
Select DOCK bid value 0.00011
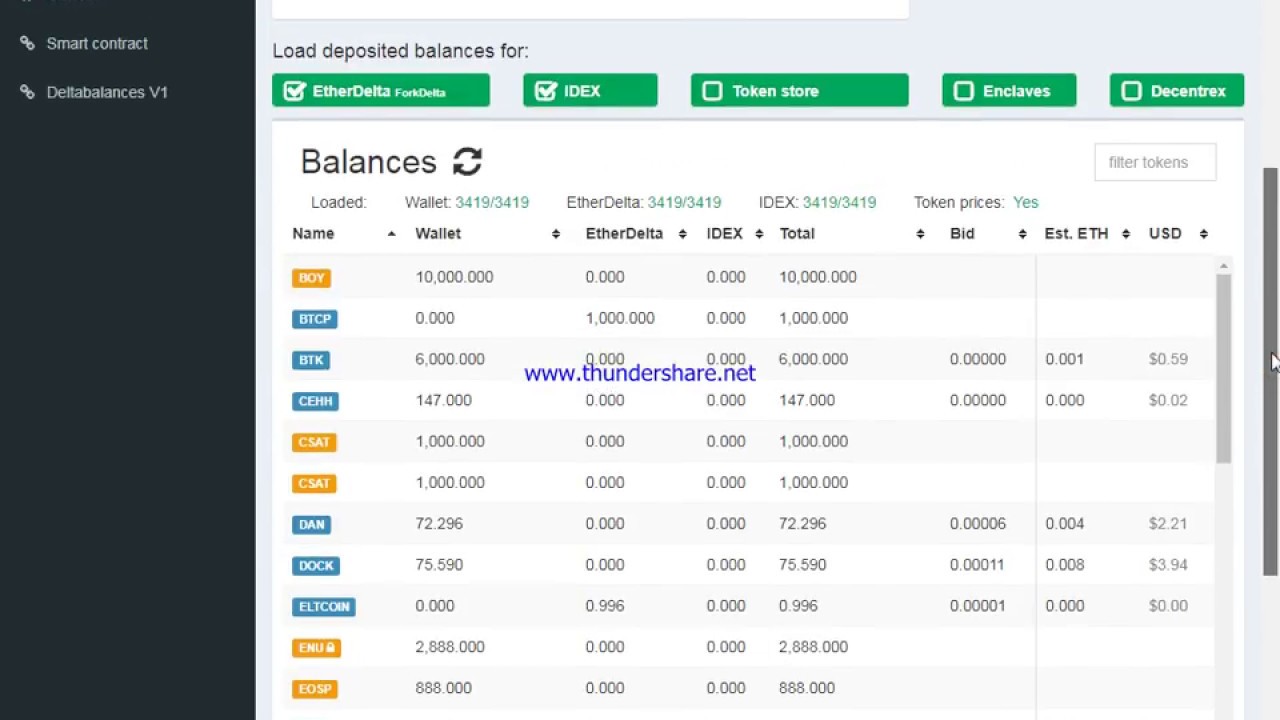click(977, 564)
